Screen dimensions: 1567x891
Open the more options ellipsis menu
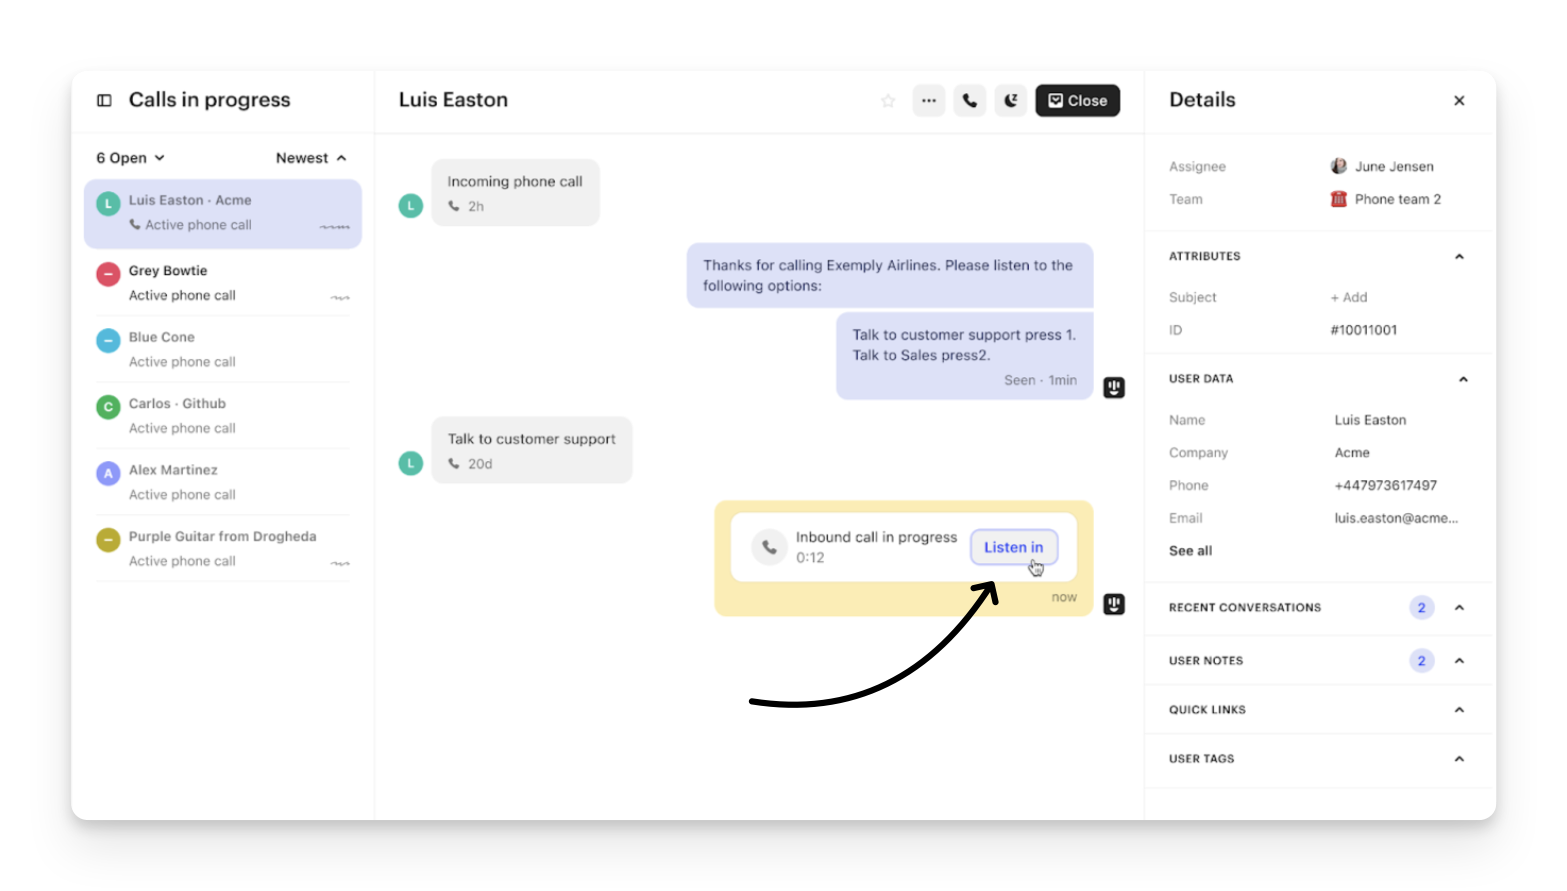click(929, 101)
